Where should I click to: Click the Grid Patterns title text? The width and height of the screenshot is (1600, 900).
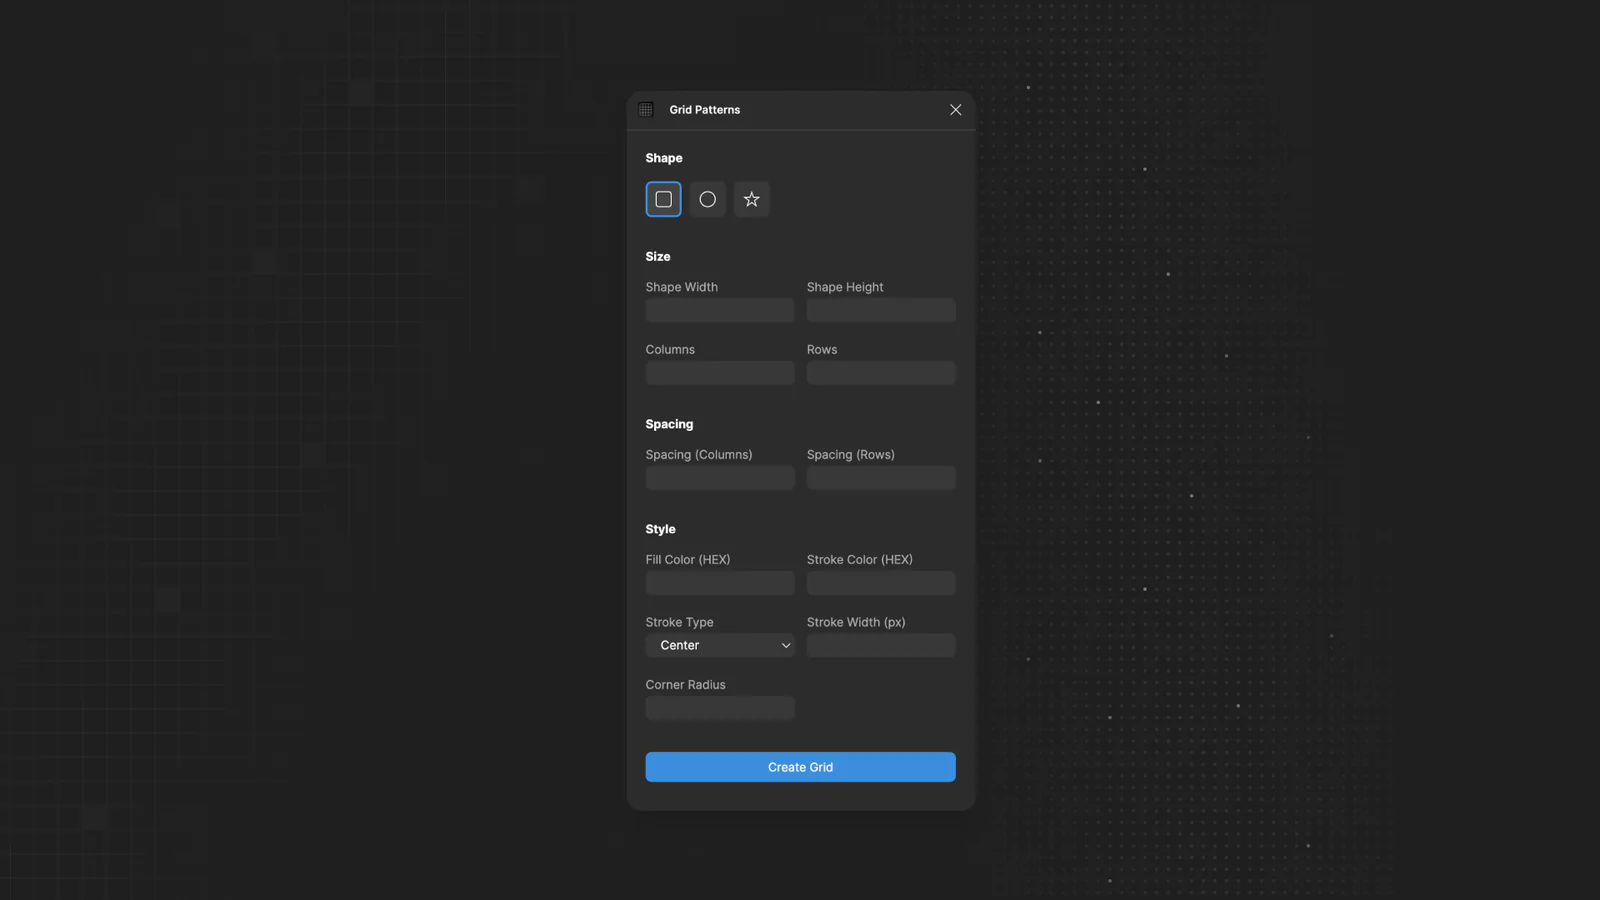pyautogui.click(x=705, y=110)
